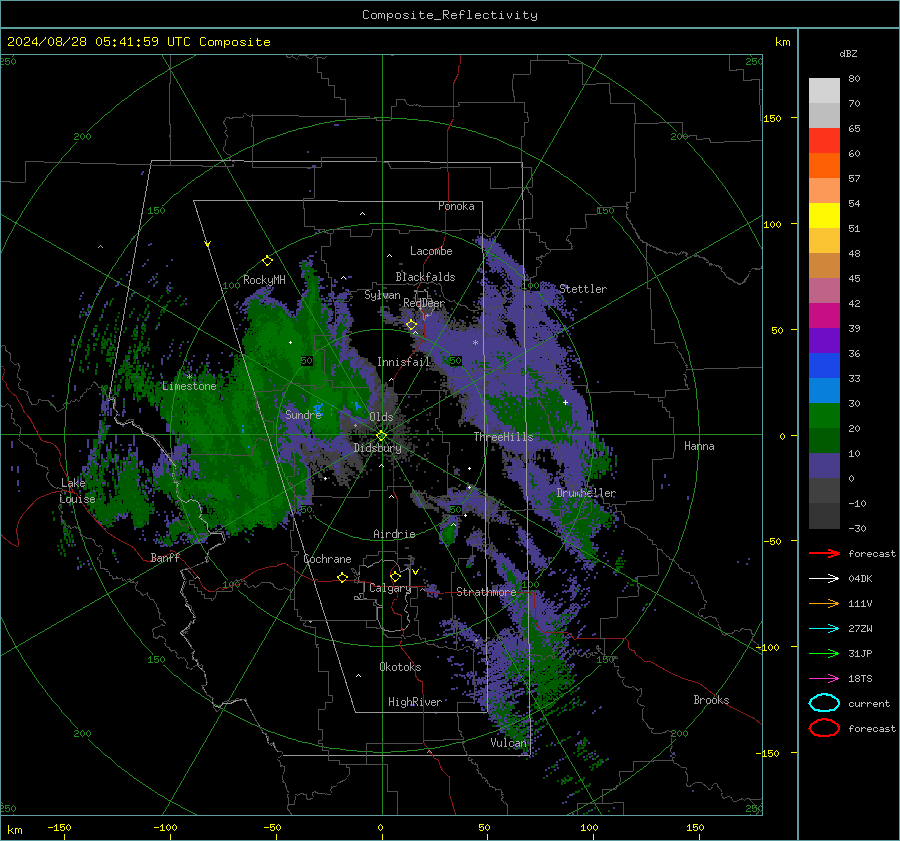This screenshot has height=841, width=900.
Task: Click the yellow diamond marker at RedDeer
Action: pyautogui.click(x=412, y=325)
